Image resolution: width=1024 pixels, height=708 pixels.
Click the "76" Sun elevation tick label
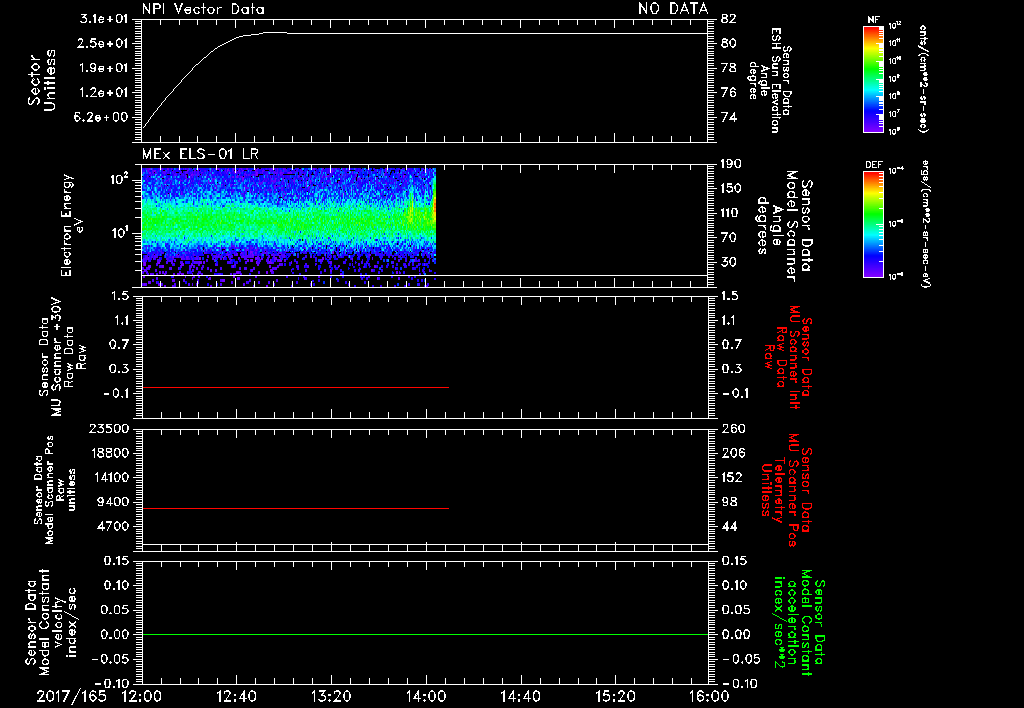(728, 93)
